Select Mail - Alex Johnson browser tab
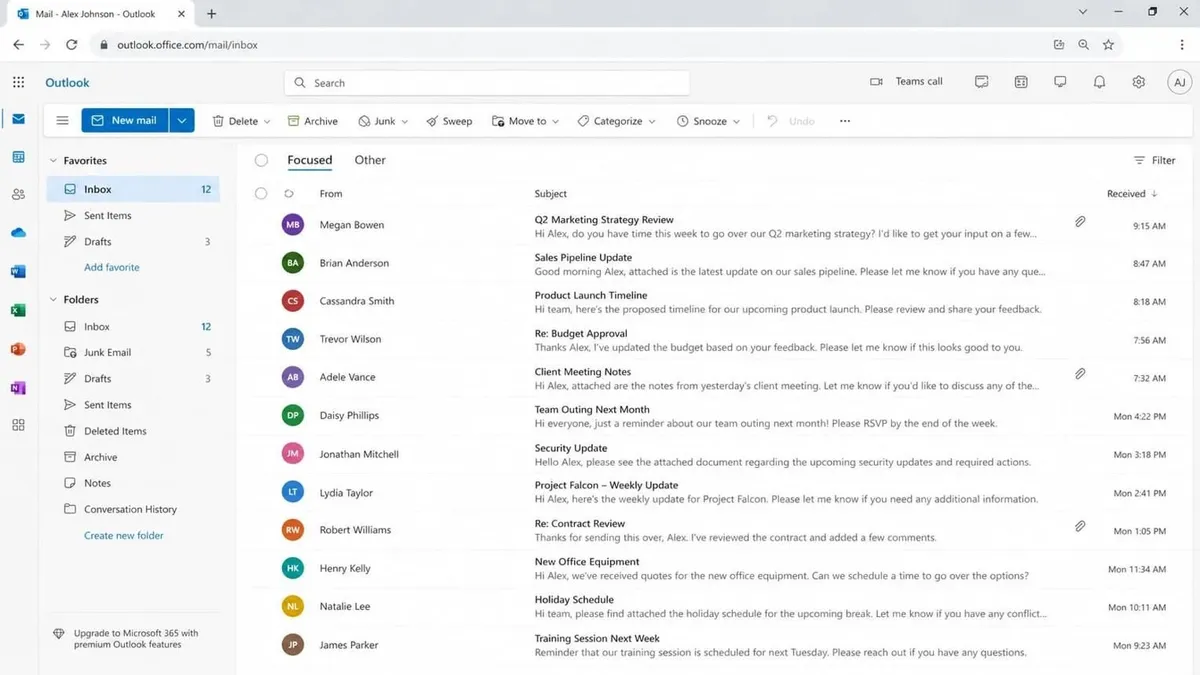This screenshot has width=1200, height=675. coord(100,14)
